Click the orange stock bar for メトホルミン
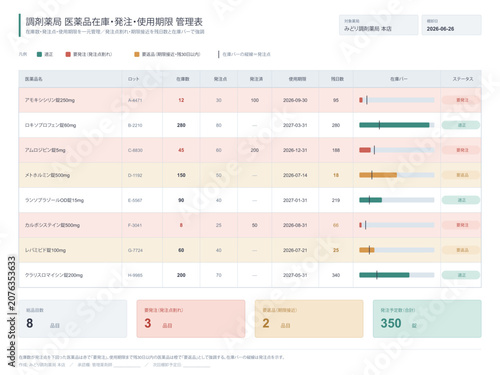Image resolution: width=500 pixels, height=375 pixels. 378,175
